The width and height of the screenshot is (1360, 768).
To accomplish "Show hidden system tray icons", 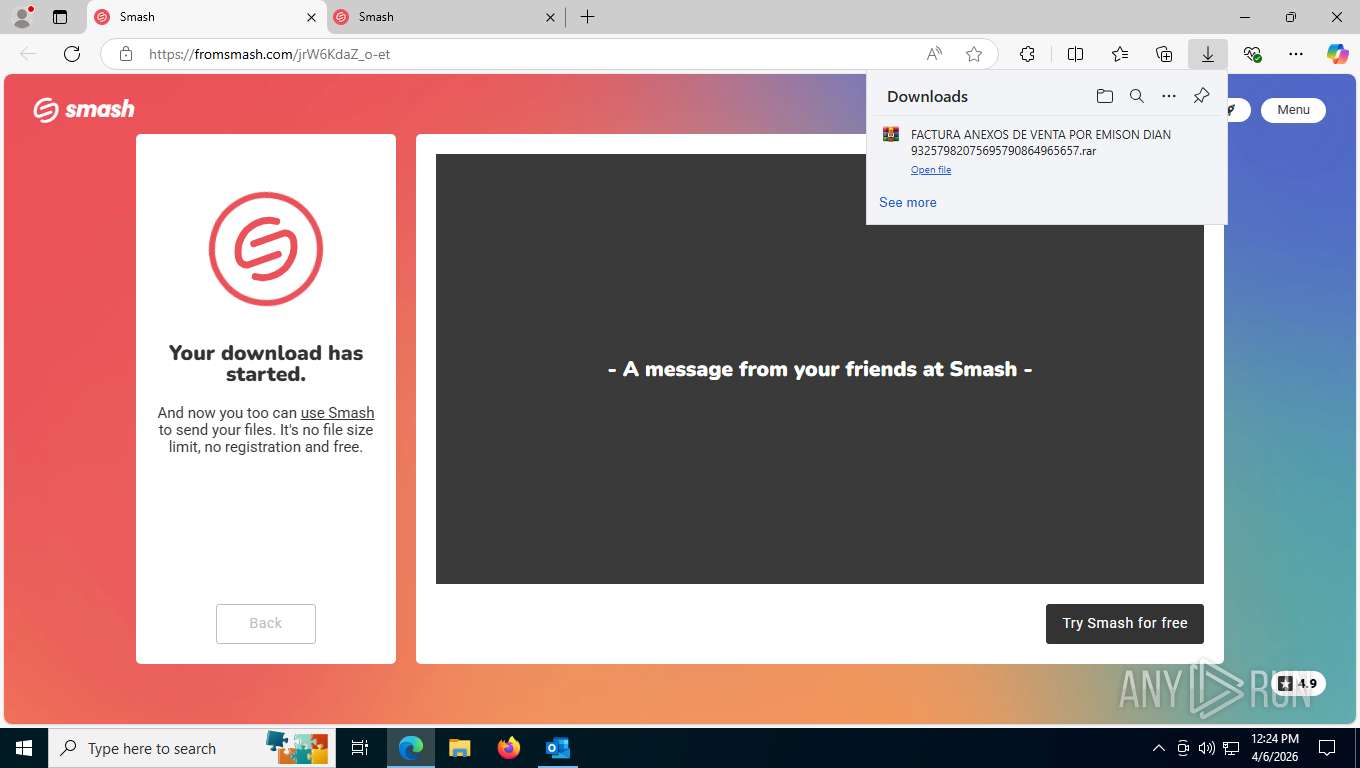I will (x=1159, y=748).
